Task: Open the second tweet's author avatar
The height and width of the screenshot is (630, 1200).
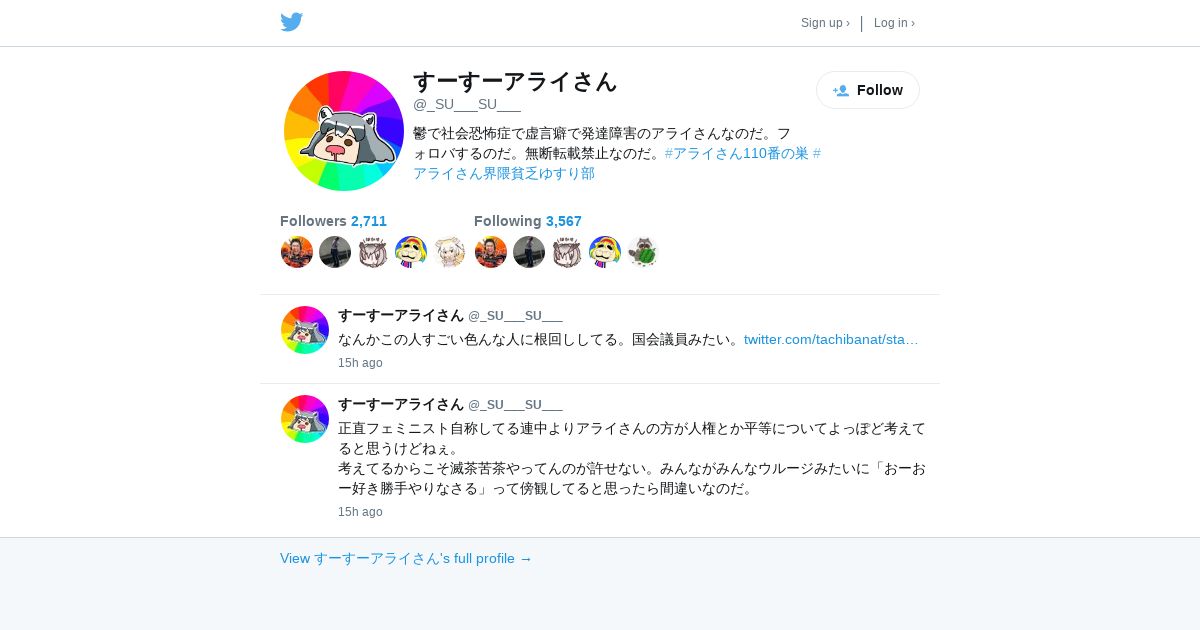Action: pos(305,419)
